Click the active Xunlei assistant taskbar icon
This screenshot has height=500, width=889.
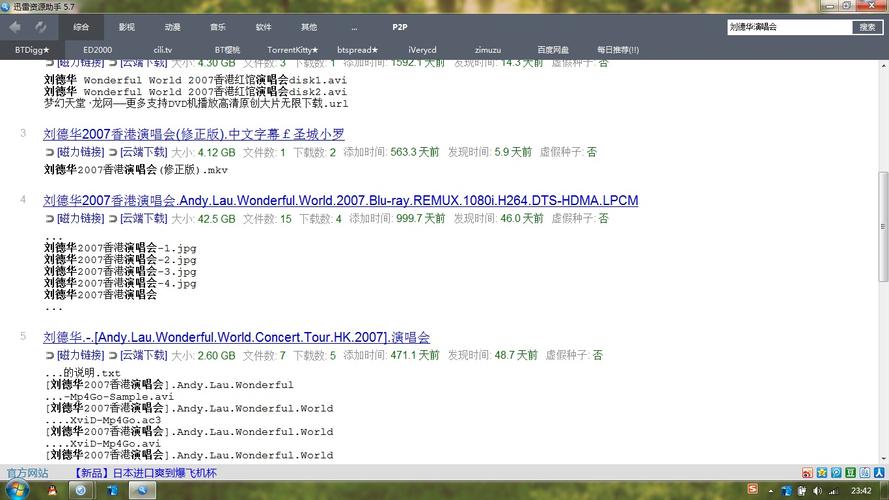point(142,491)
